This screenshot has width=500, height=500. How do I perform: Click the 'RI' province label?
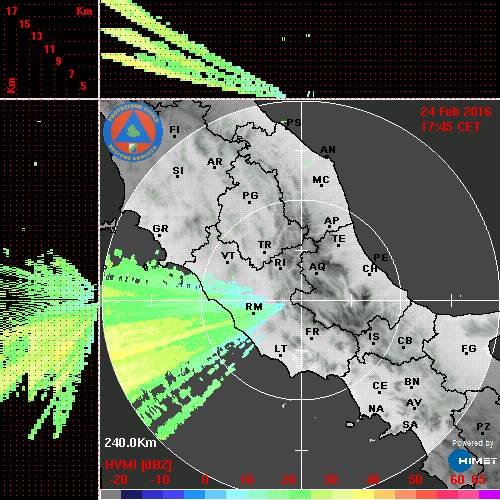point(280,263)
